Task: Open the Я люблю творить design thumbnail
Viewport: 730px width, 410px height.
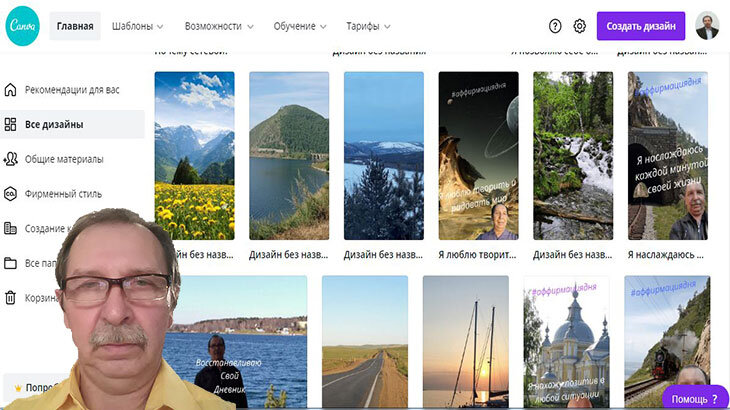Action: pos(478,155)
